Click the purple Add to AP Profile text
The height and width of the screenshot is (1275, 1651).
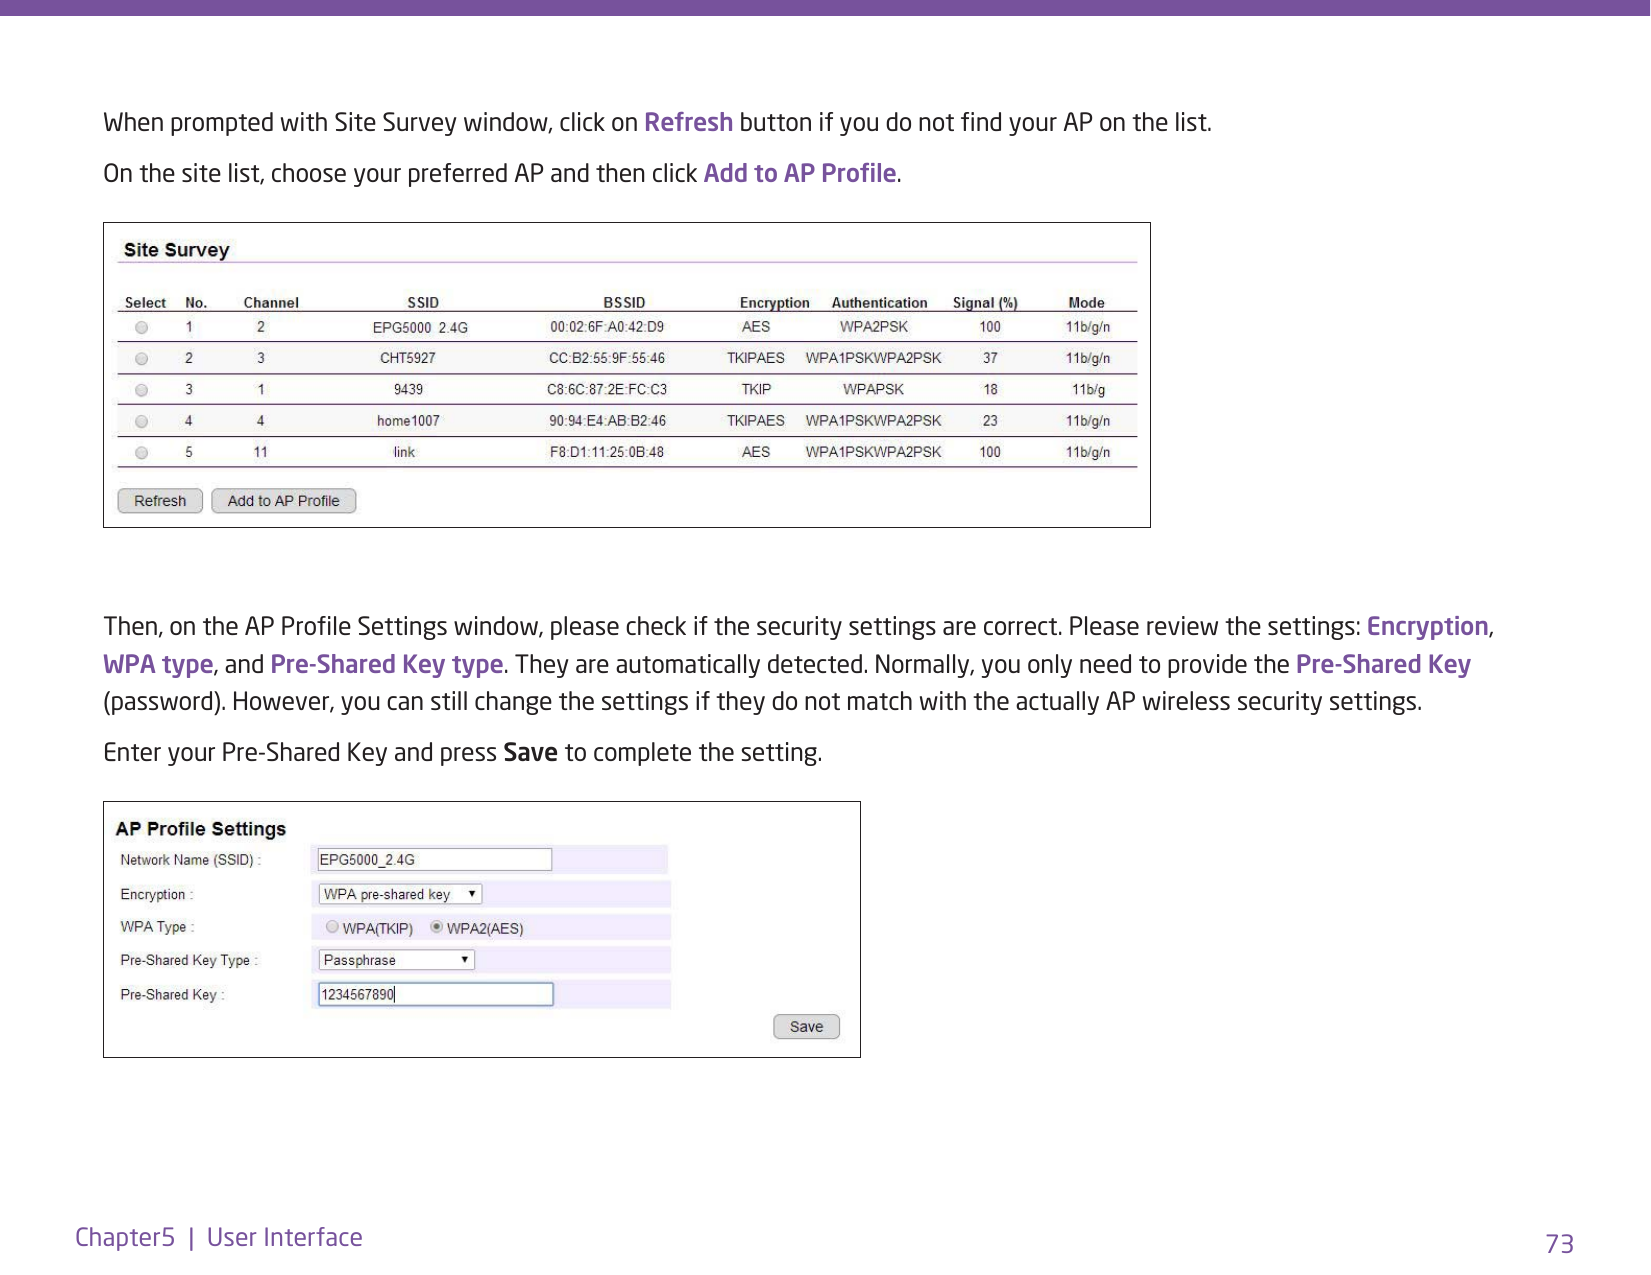[x=800, y=173]
